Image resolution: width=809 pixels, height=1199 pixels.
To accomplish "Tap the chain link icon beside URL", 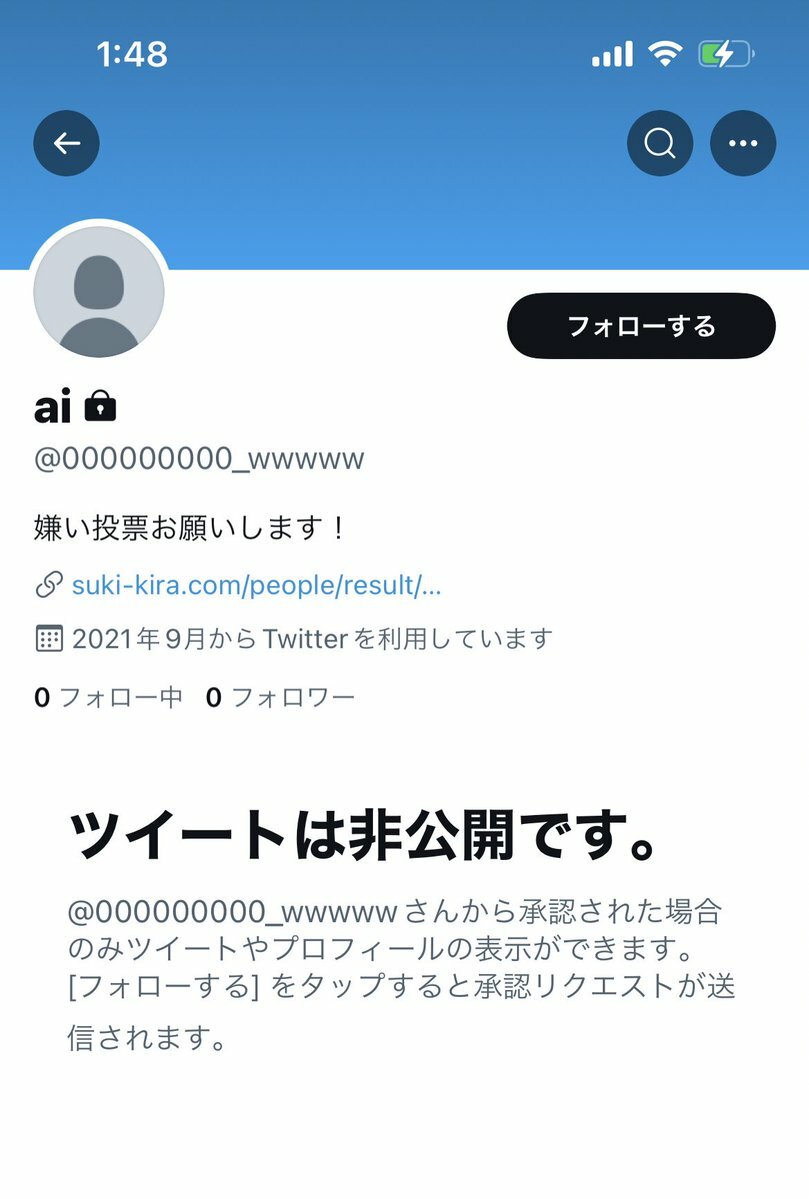I will click(49, 585).
